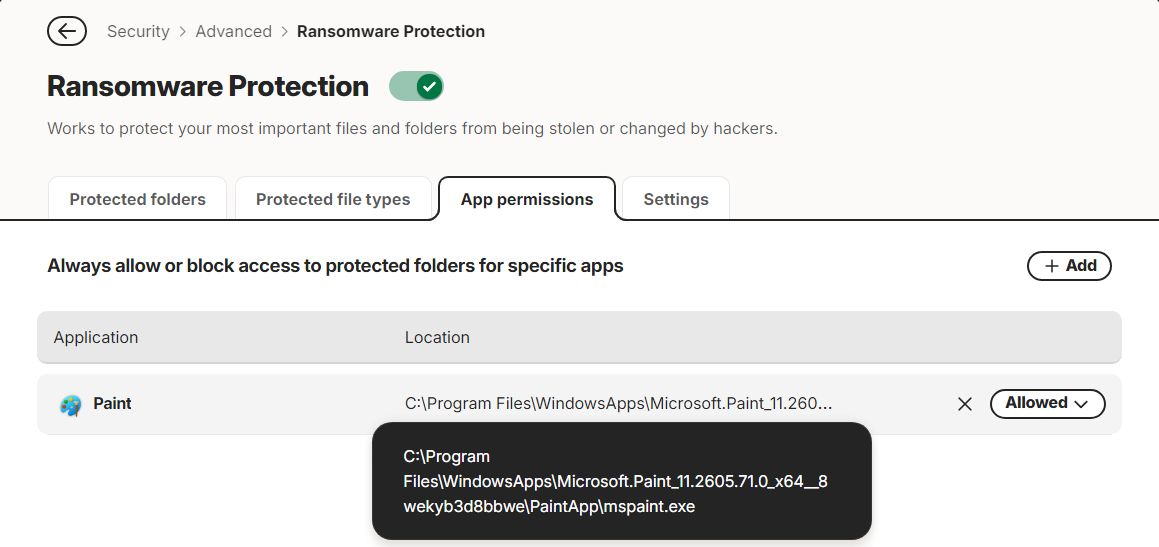Navigate to the Security breadcrumb link
Screen dimensions: 1159x547
[138, 32]
